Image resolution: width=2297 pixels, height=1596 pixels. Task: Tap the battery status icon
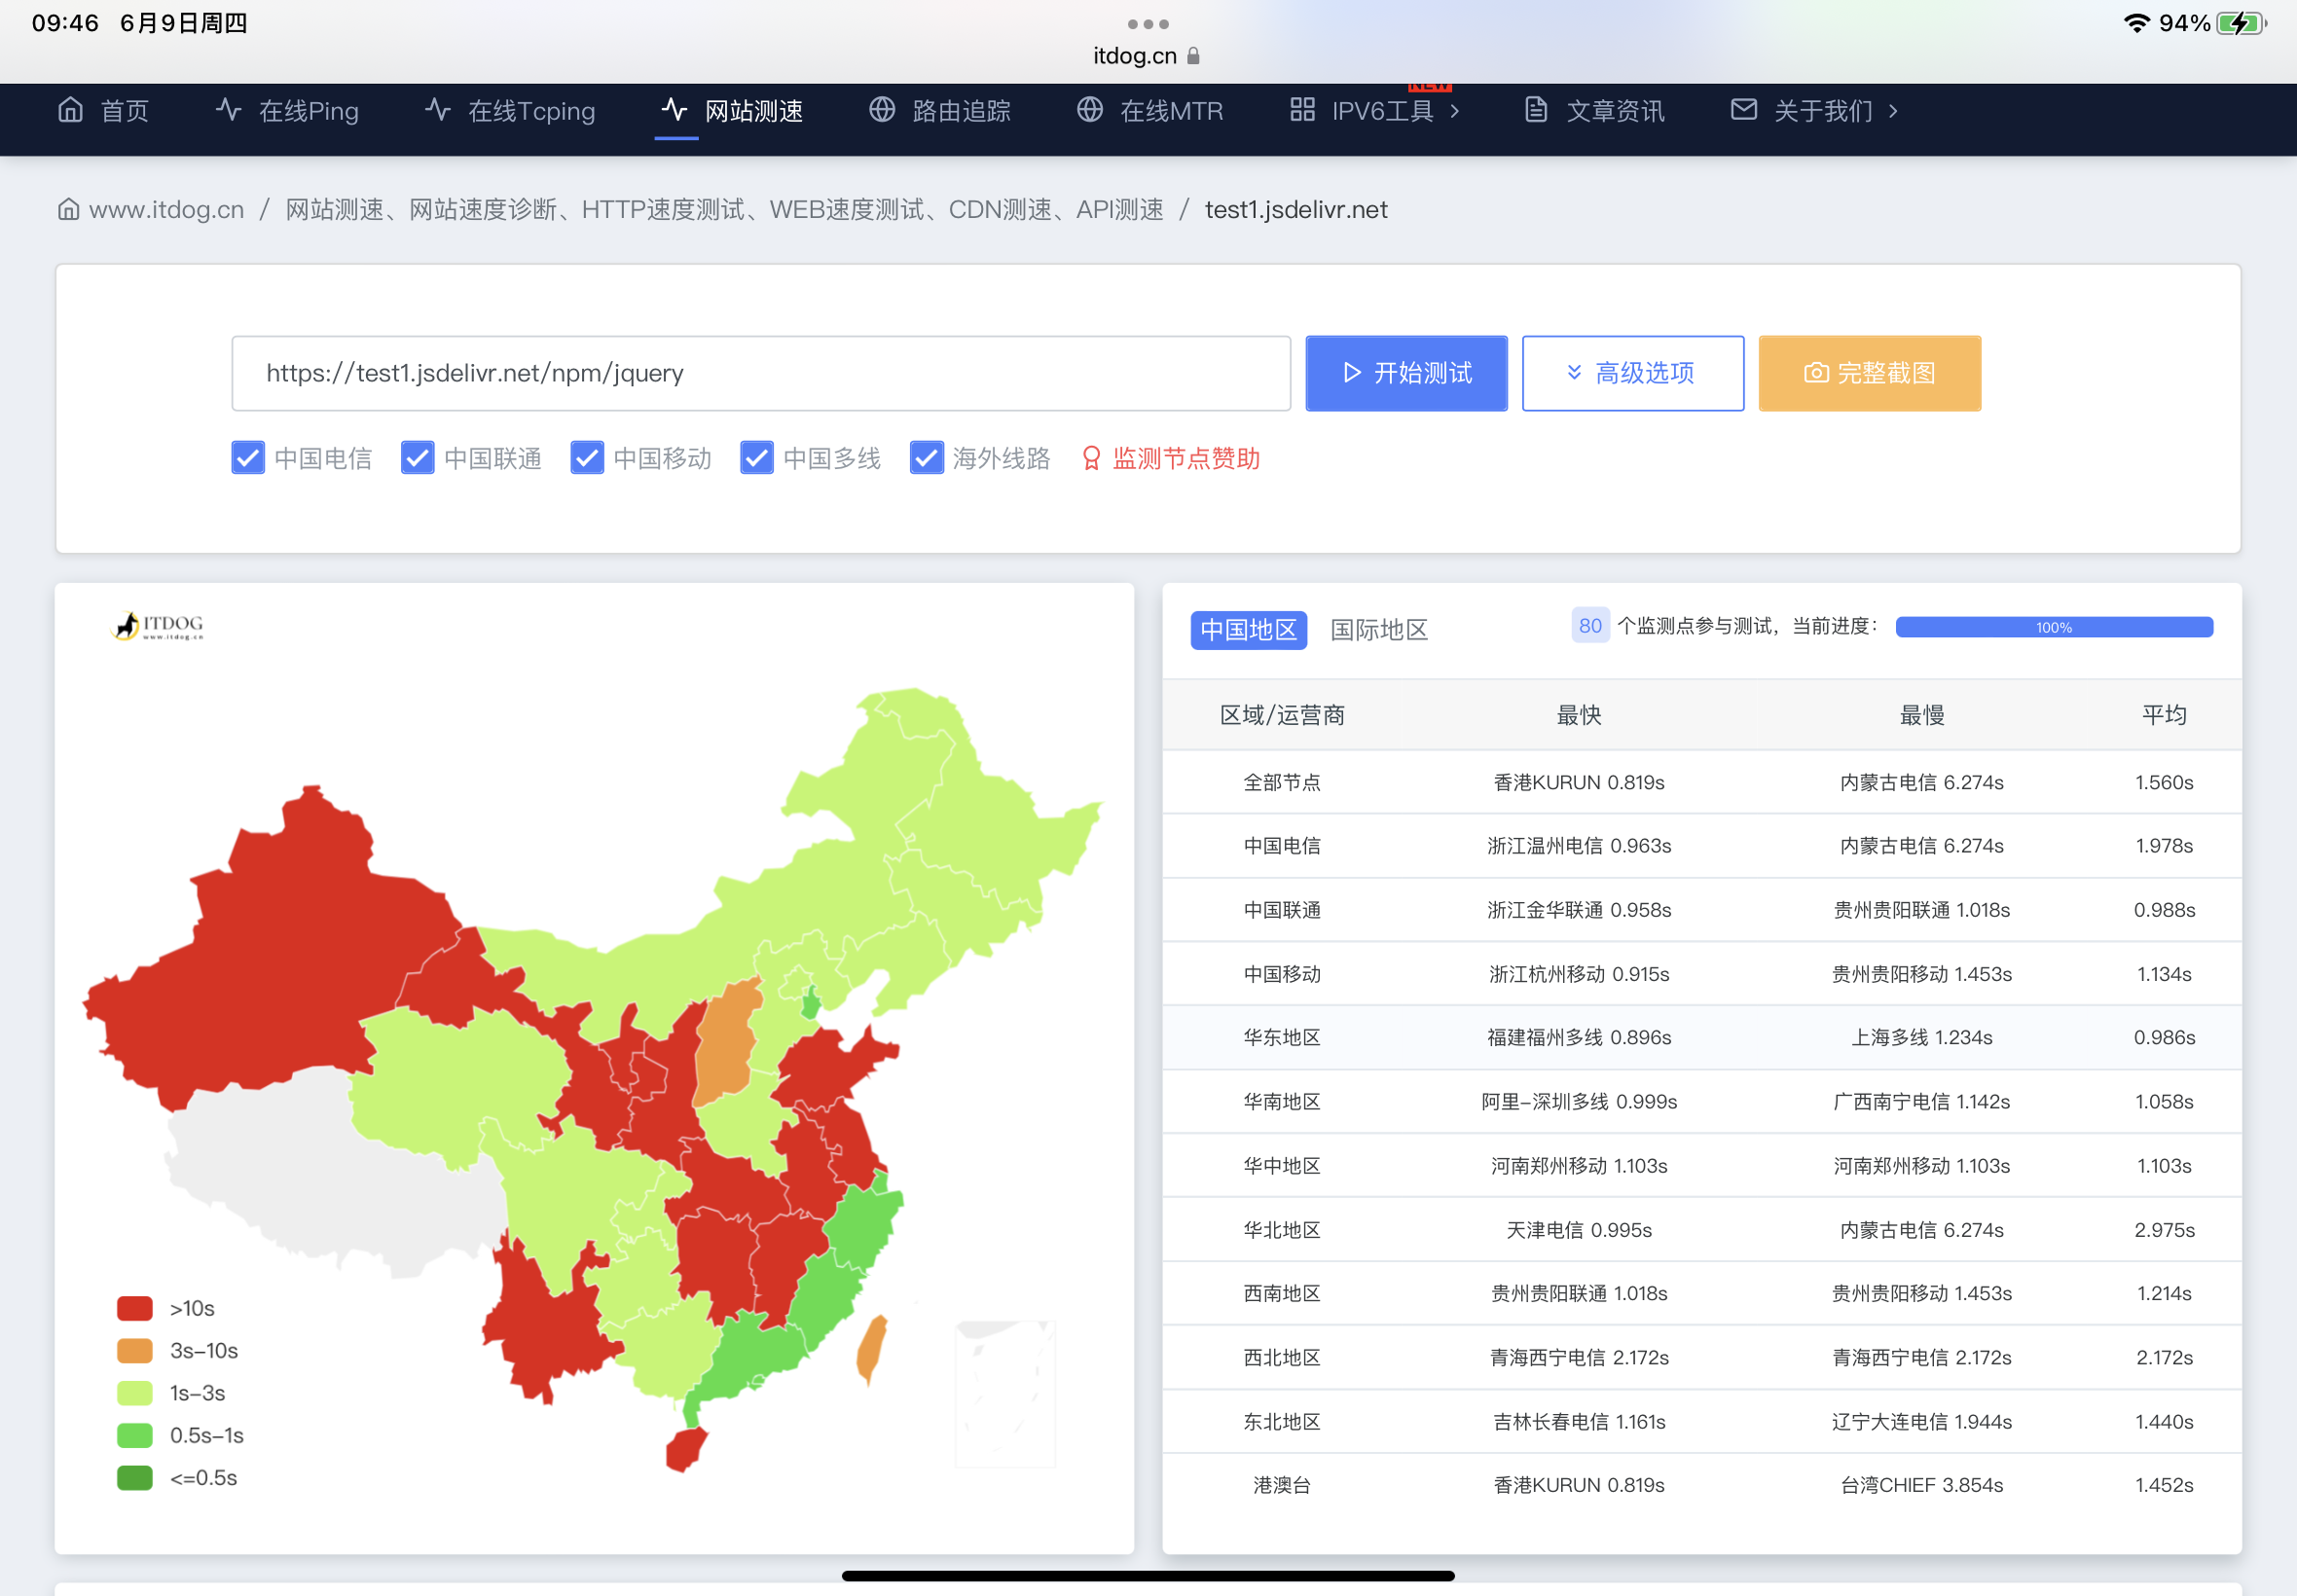click(2242, 23)
